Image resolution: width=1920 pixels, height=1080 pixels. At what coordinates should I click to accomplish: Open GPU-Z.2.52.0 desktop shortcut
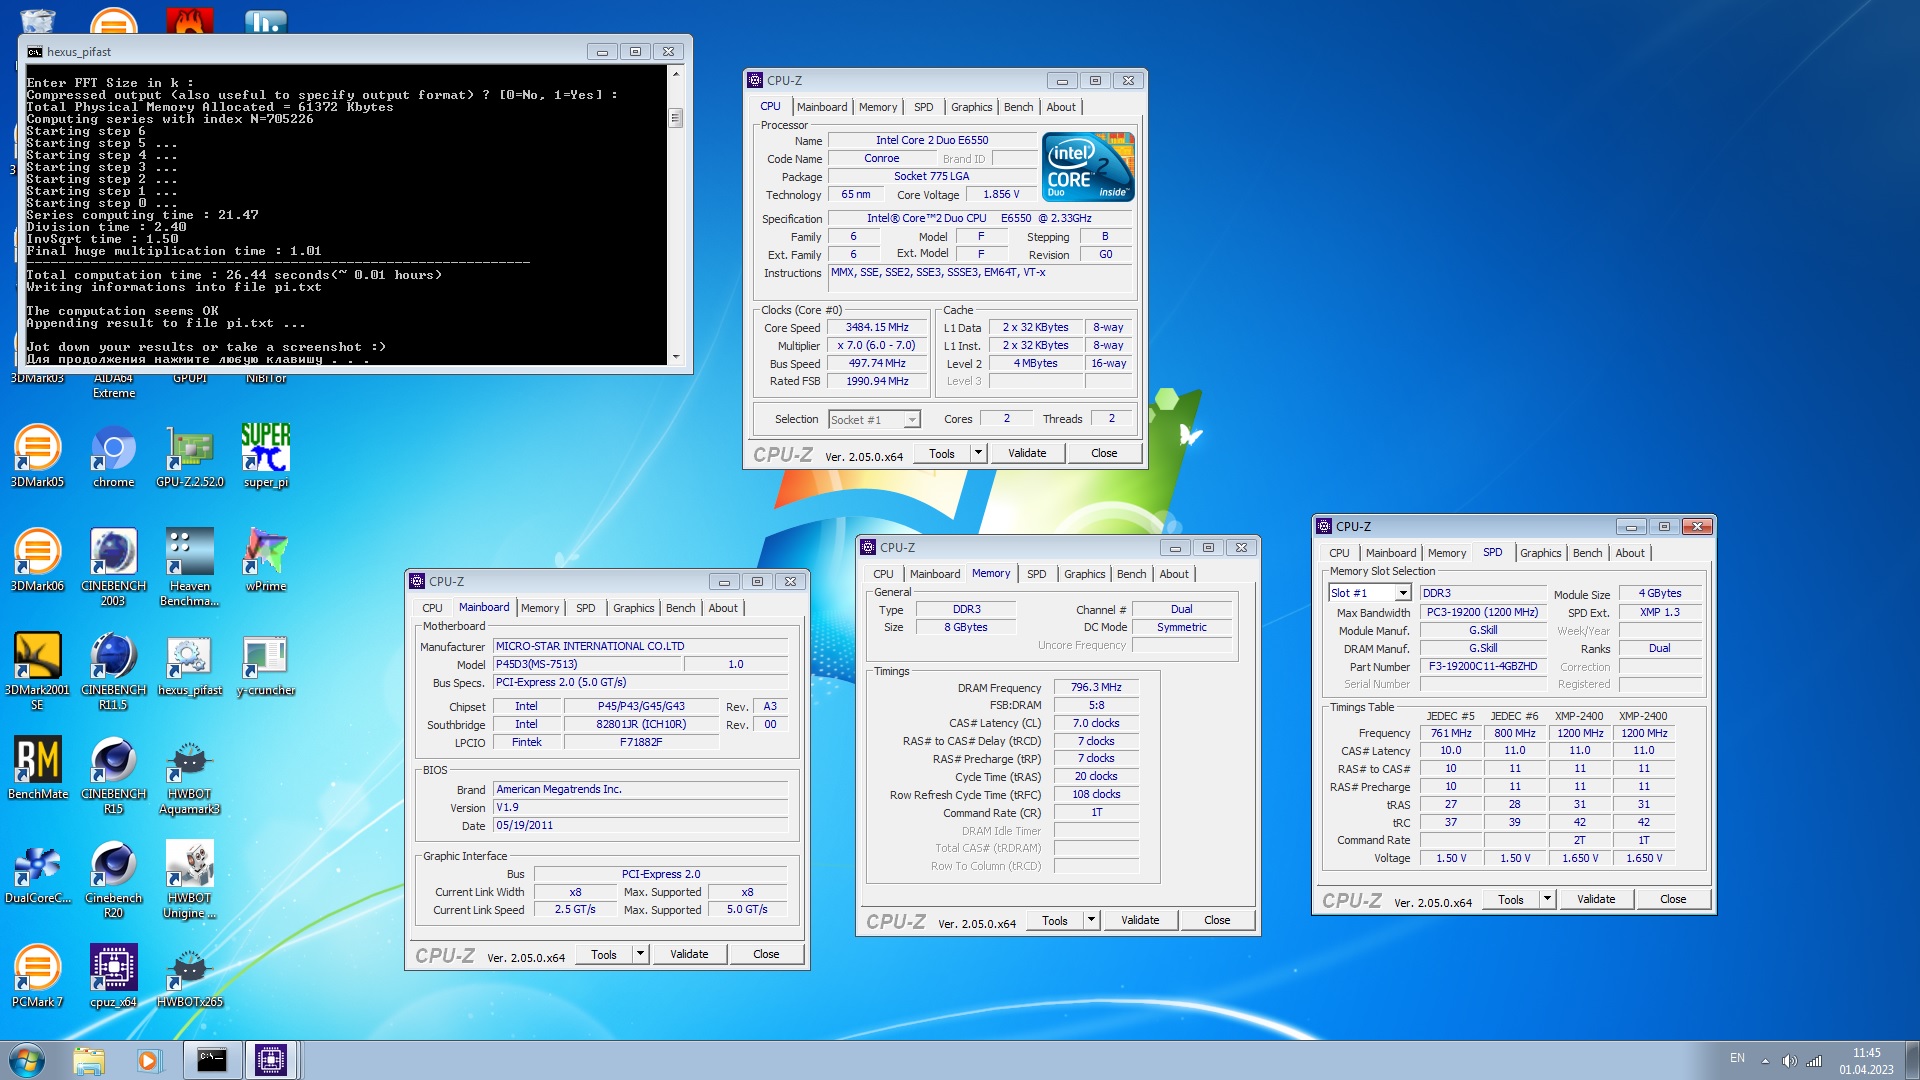(x=190, y=455)
